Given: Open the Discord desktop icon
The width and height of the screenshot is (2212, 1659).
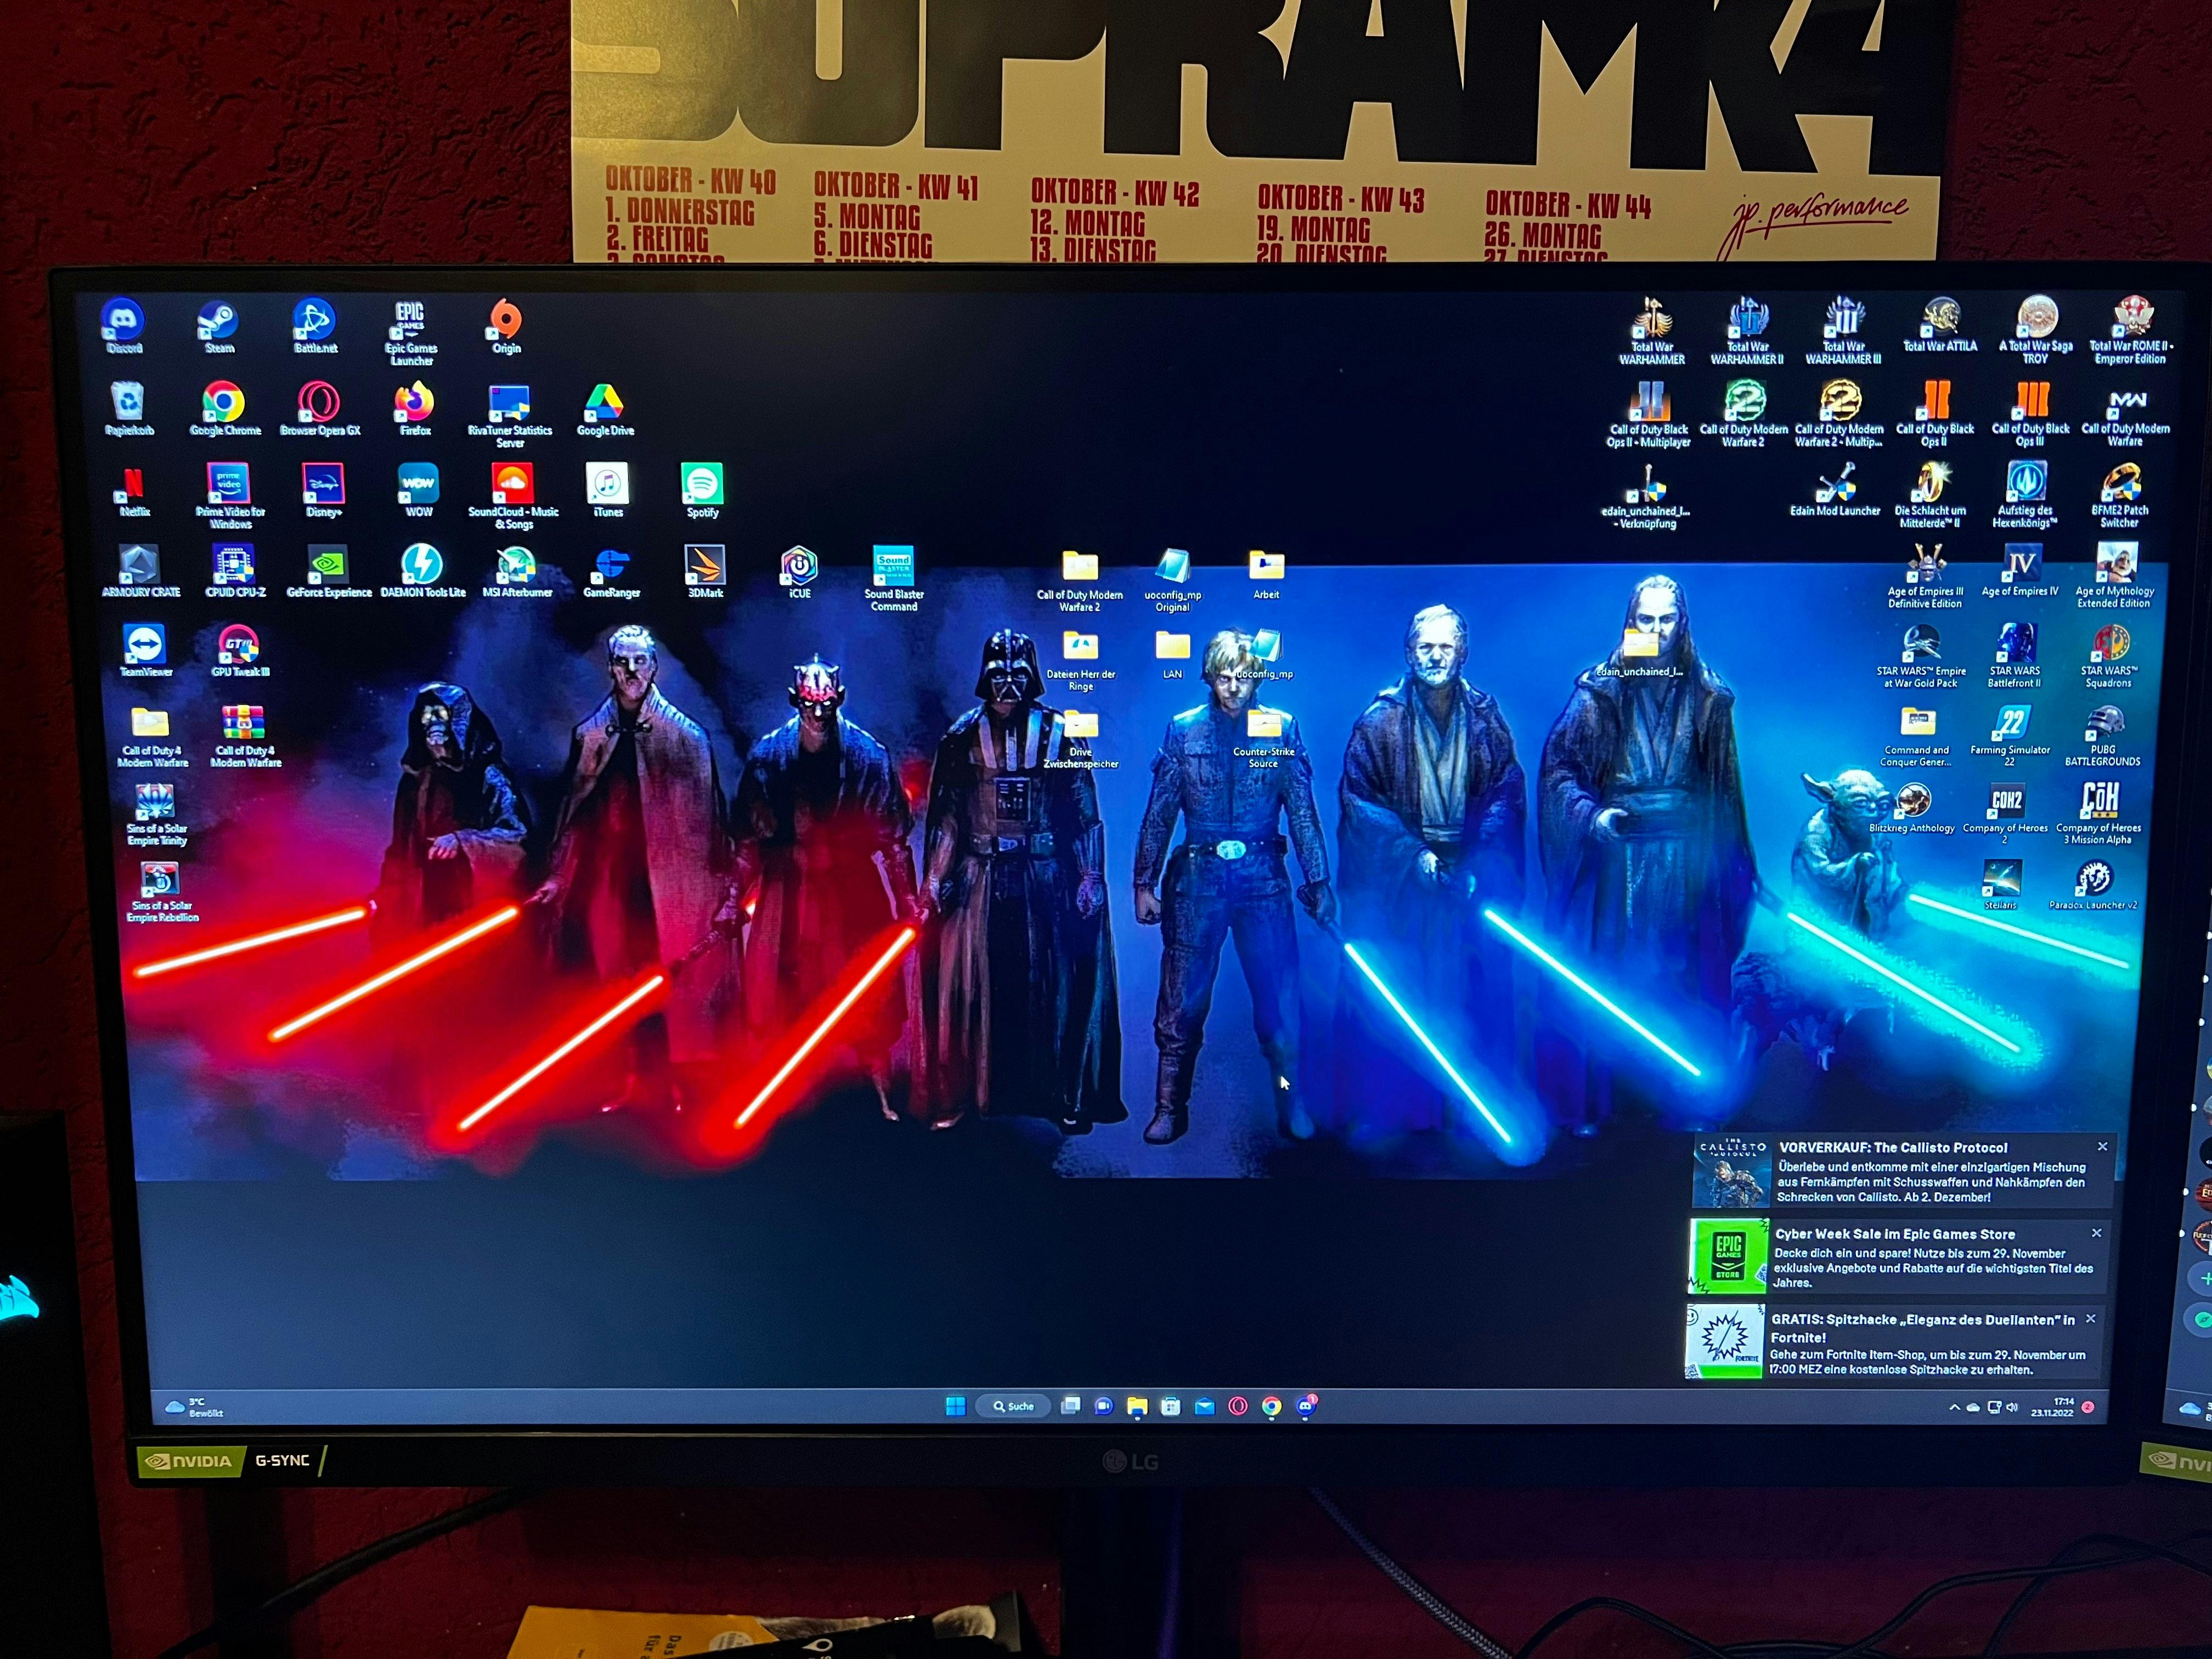Looking at the screenshot, I should tap(123, 326).
